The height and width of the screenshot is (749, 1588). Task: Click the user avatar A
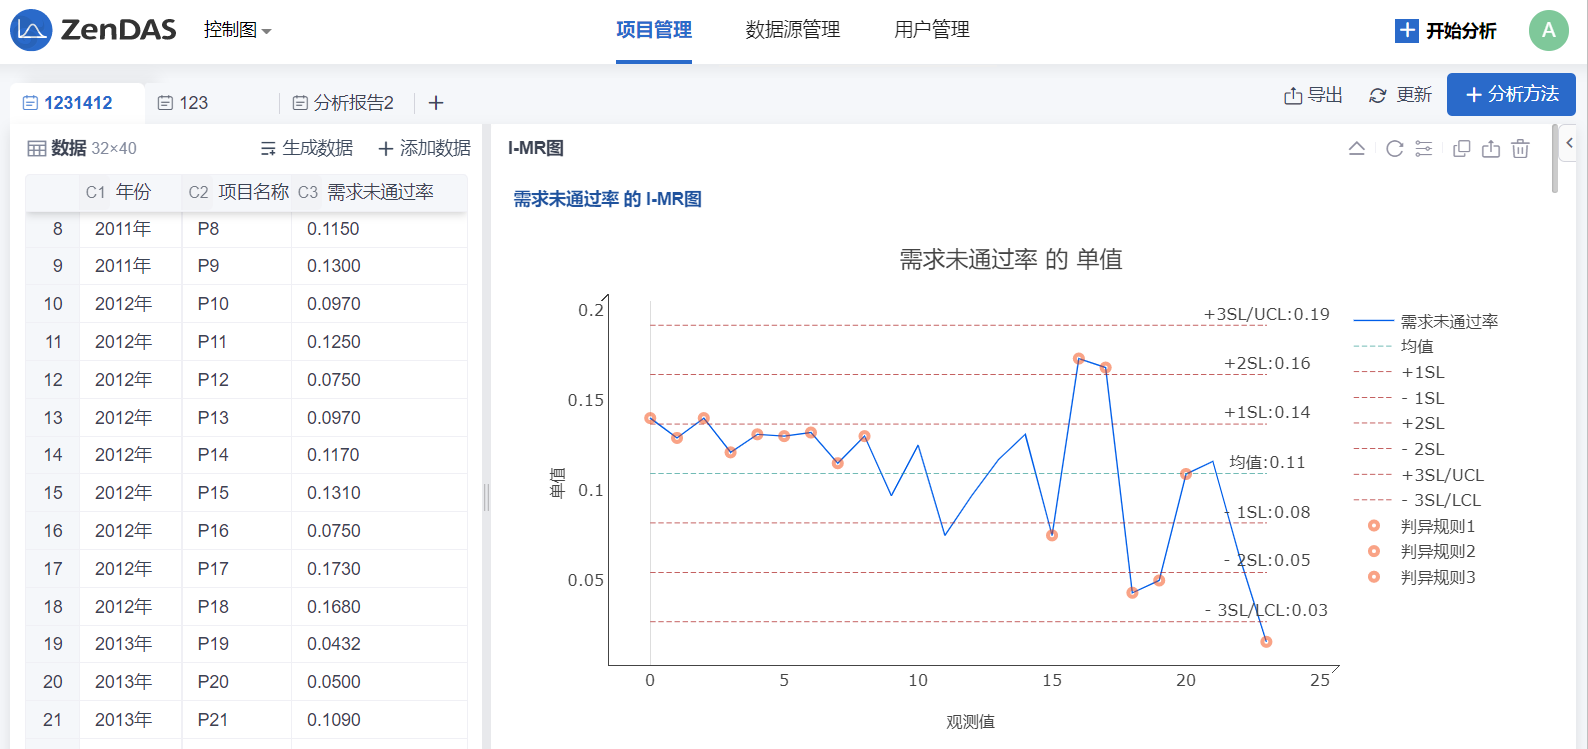pos(1548,30)
